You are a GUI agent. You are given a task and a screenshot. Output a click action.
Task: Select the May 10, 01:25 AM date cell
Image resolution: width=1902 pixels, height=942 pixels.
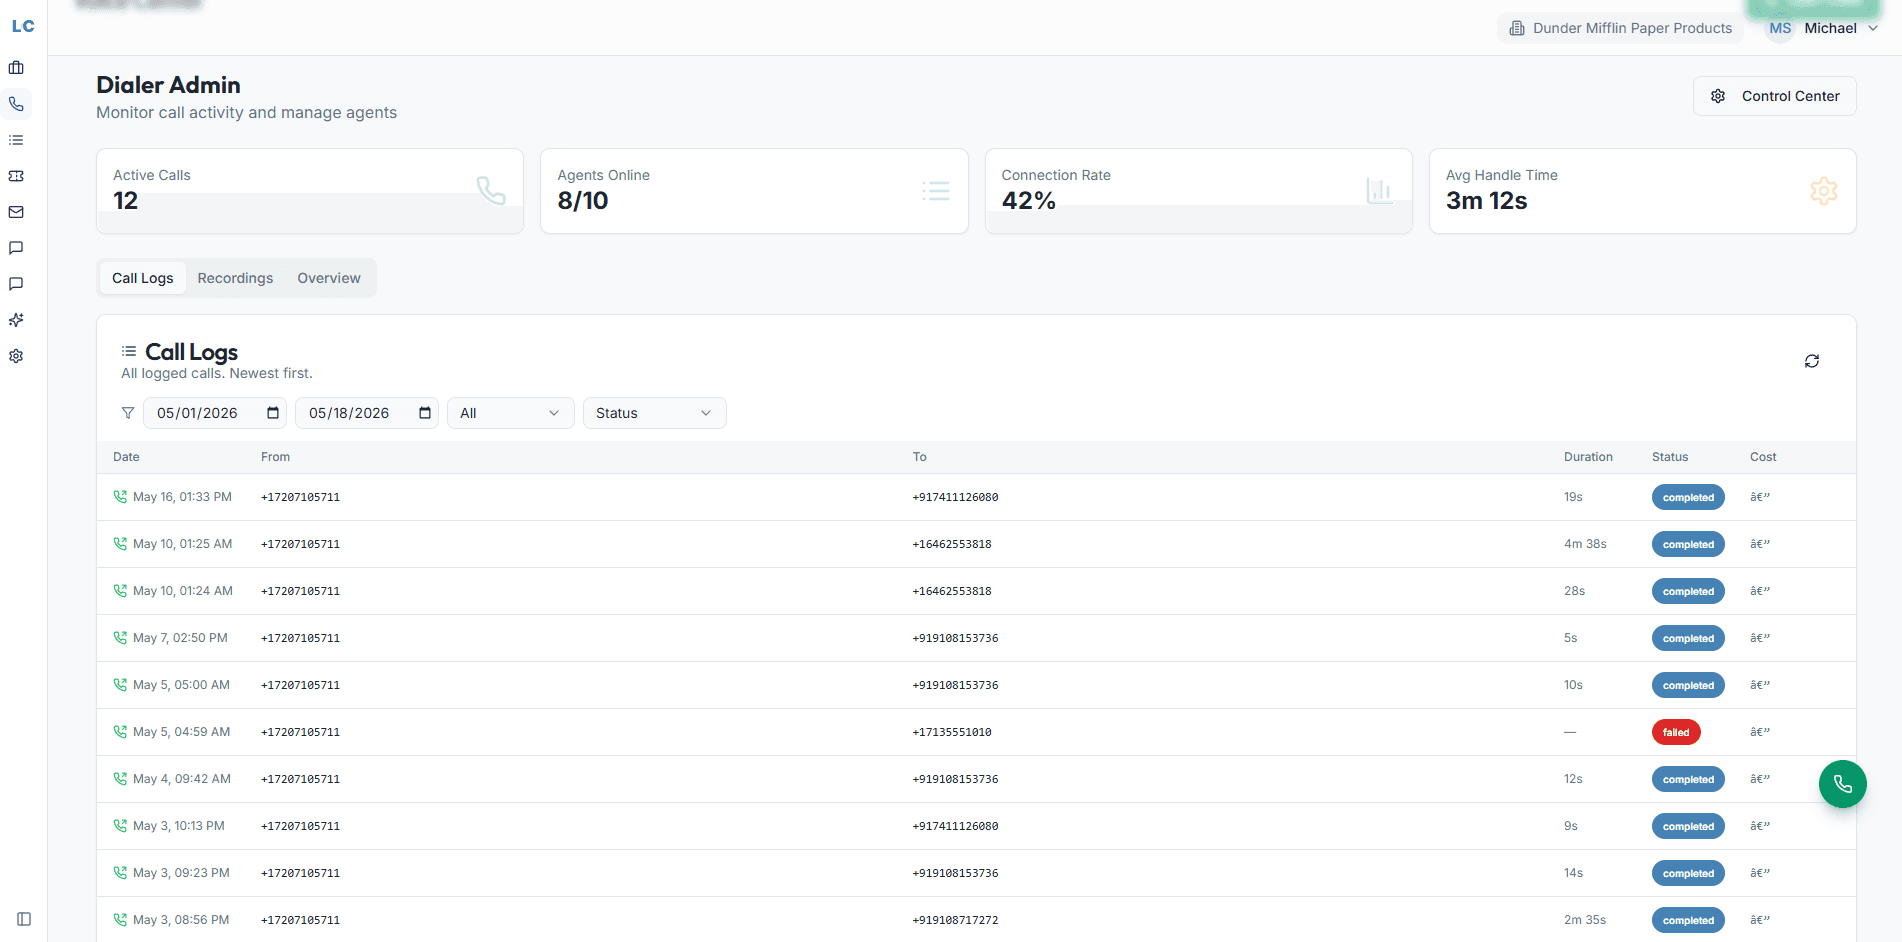click(182, 544)
